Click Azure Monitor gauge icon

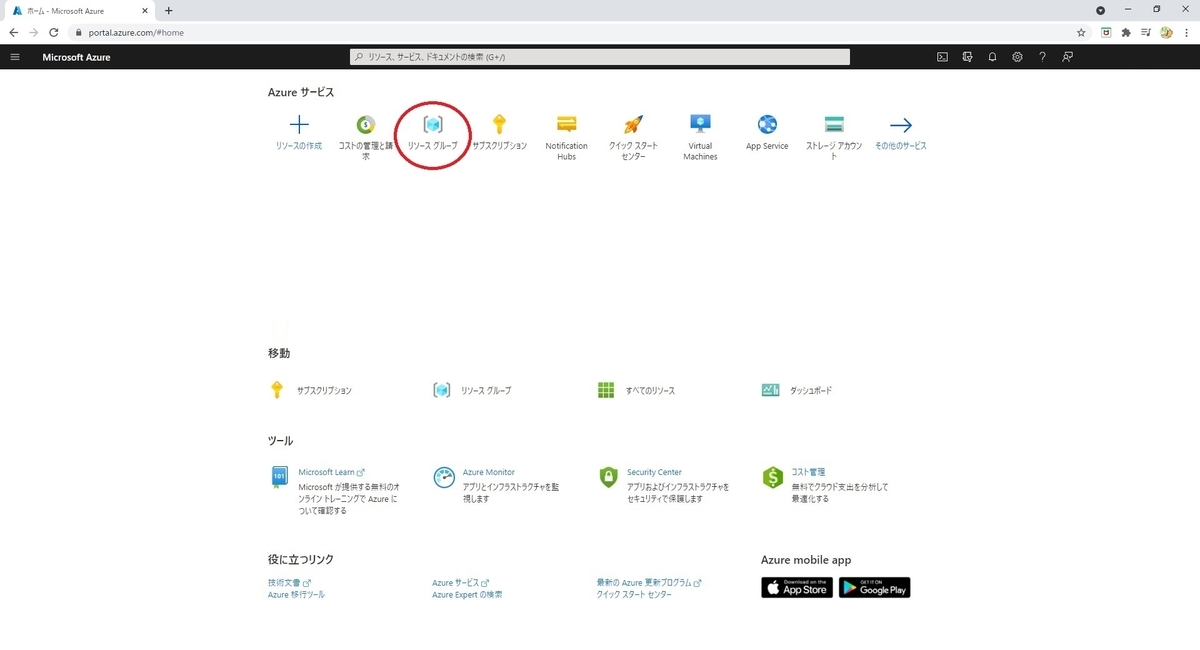(444, 477)
